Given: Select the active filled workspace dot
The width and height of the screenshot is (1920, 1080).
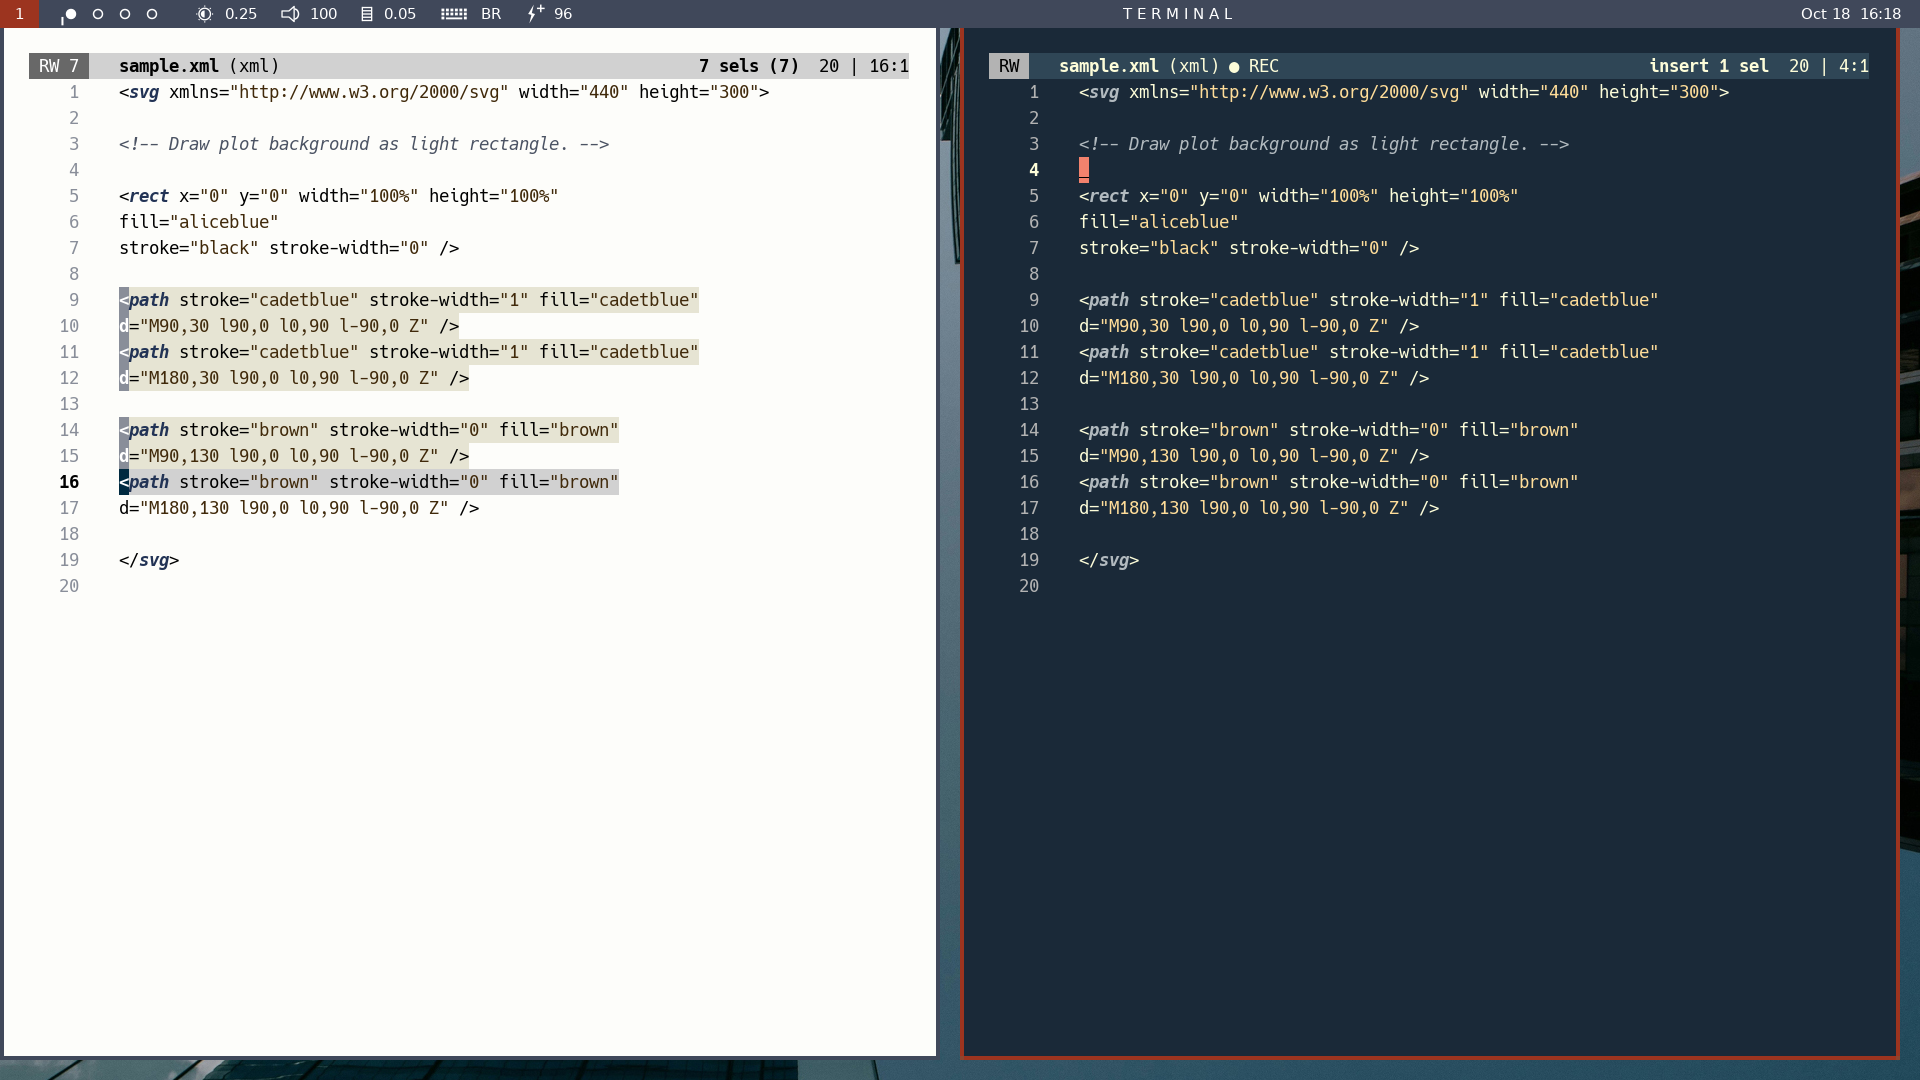Looking at the screenshot, I should pos(70,14).
